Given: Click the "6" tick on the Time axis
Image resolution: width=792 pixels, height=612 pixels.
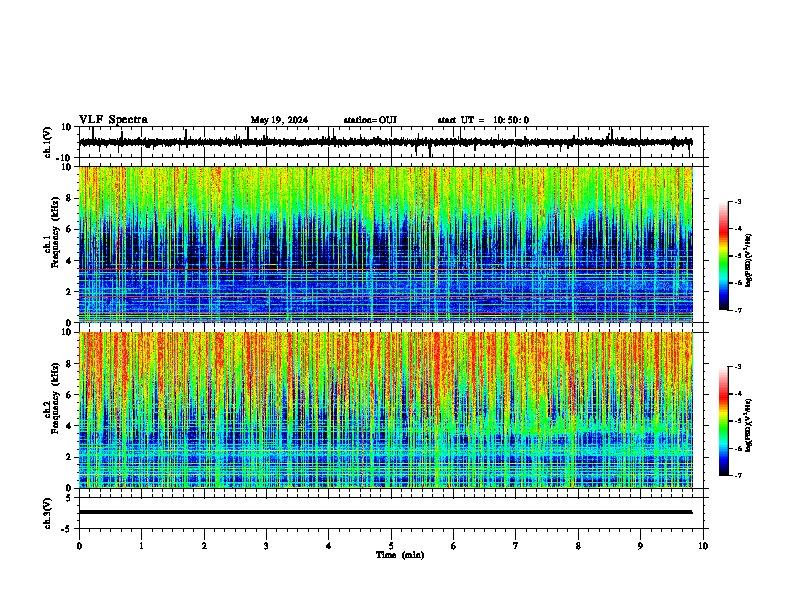Looking at the screenshot, I should pyautogui.click(x=454, y=546).
